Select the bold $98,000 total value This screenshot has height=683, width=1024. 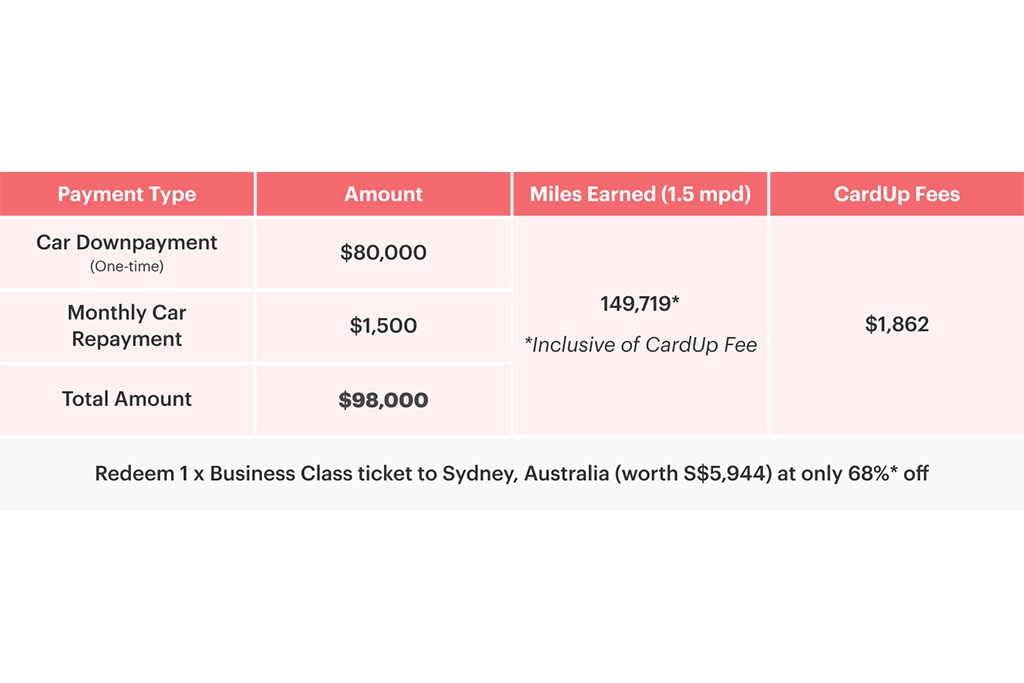tap(384, 400)
